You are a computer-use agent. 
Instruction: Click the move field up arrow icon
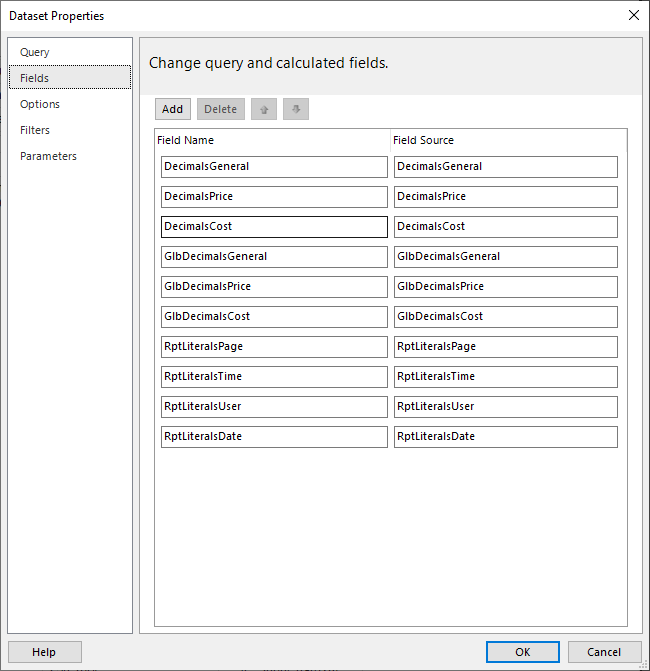pyautogui.click(x=264, y=109)
